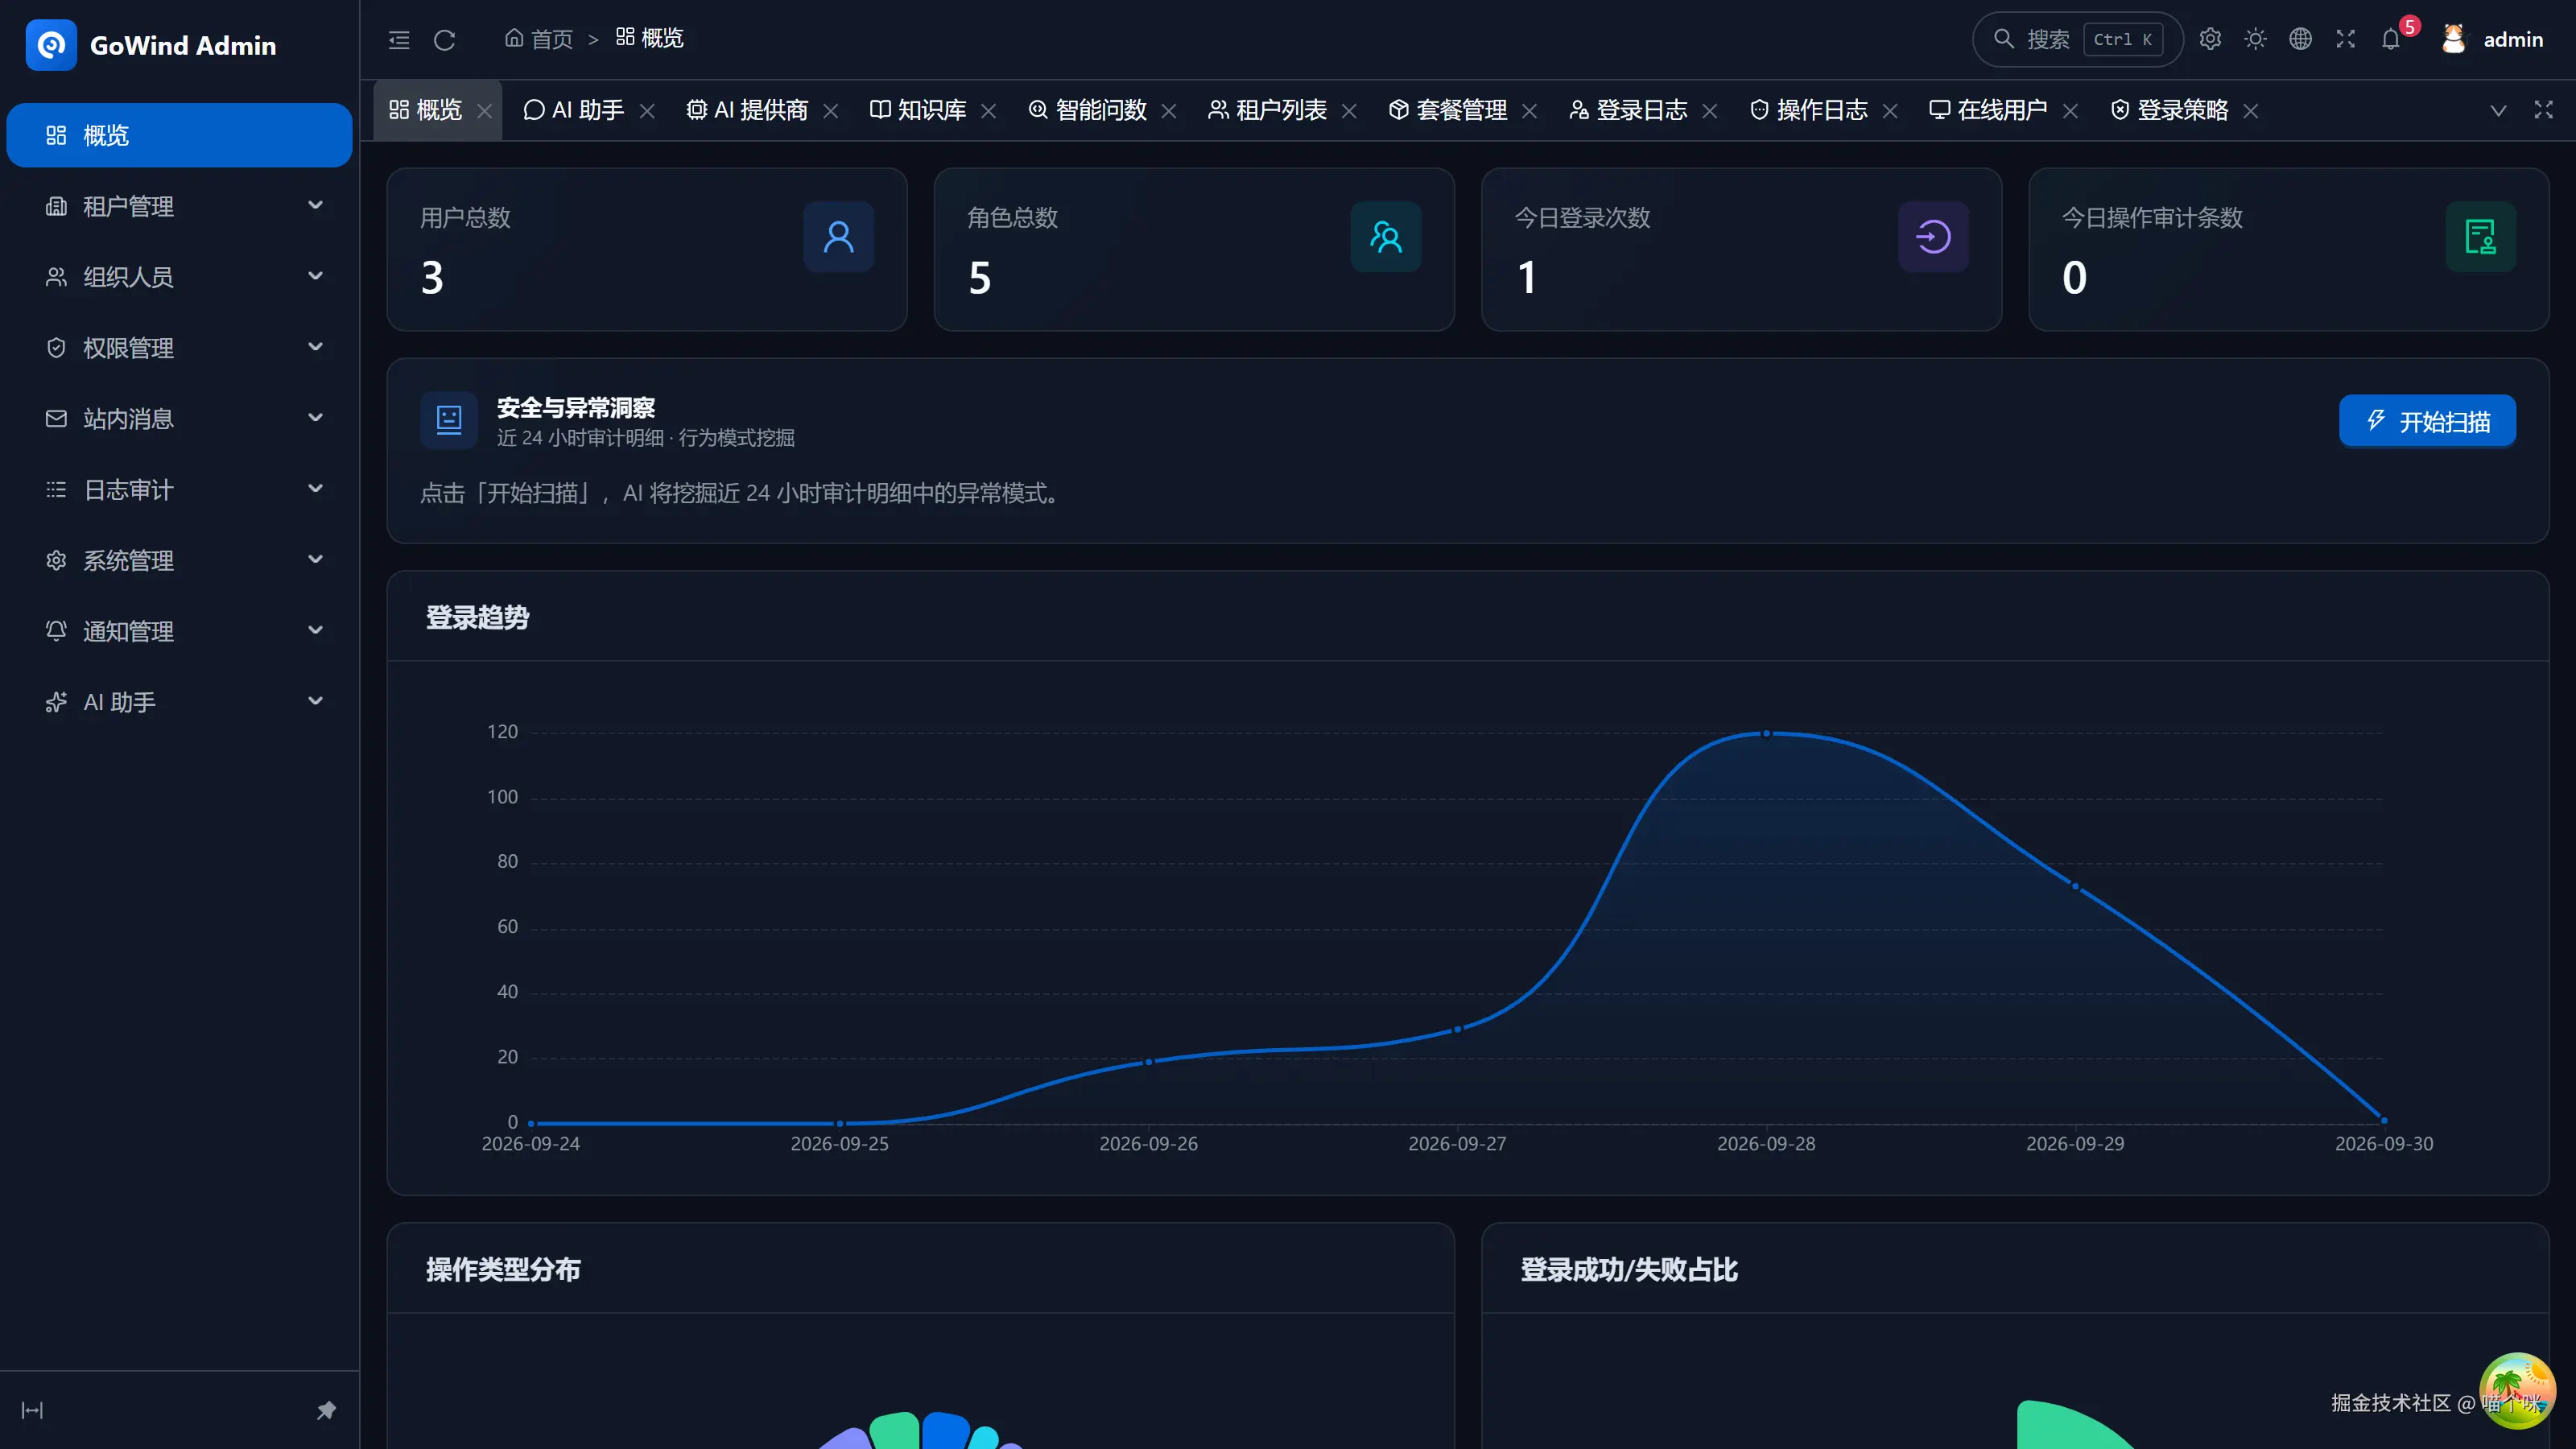
Task: Switch to the 登录日志 tab
Action: pos(1628,110)
